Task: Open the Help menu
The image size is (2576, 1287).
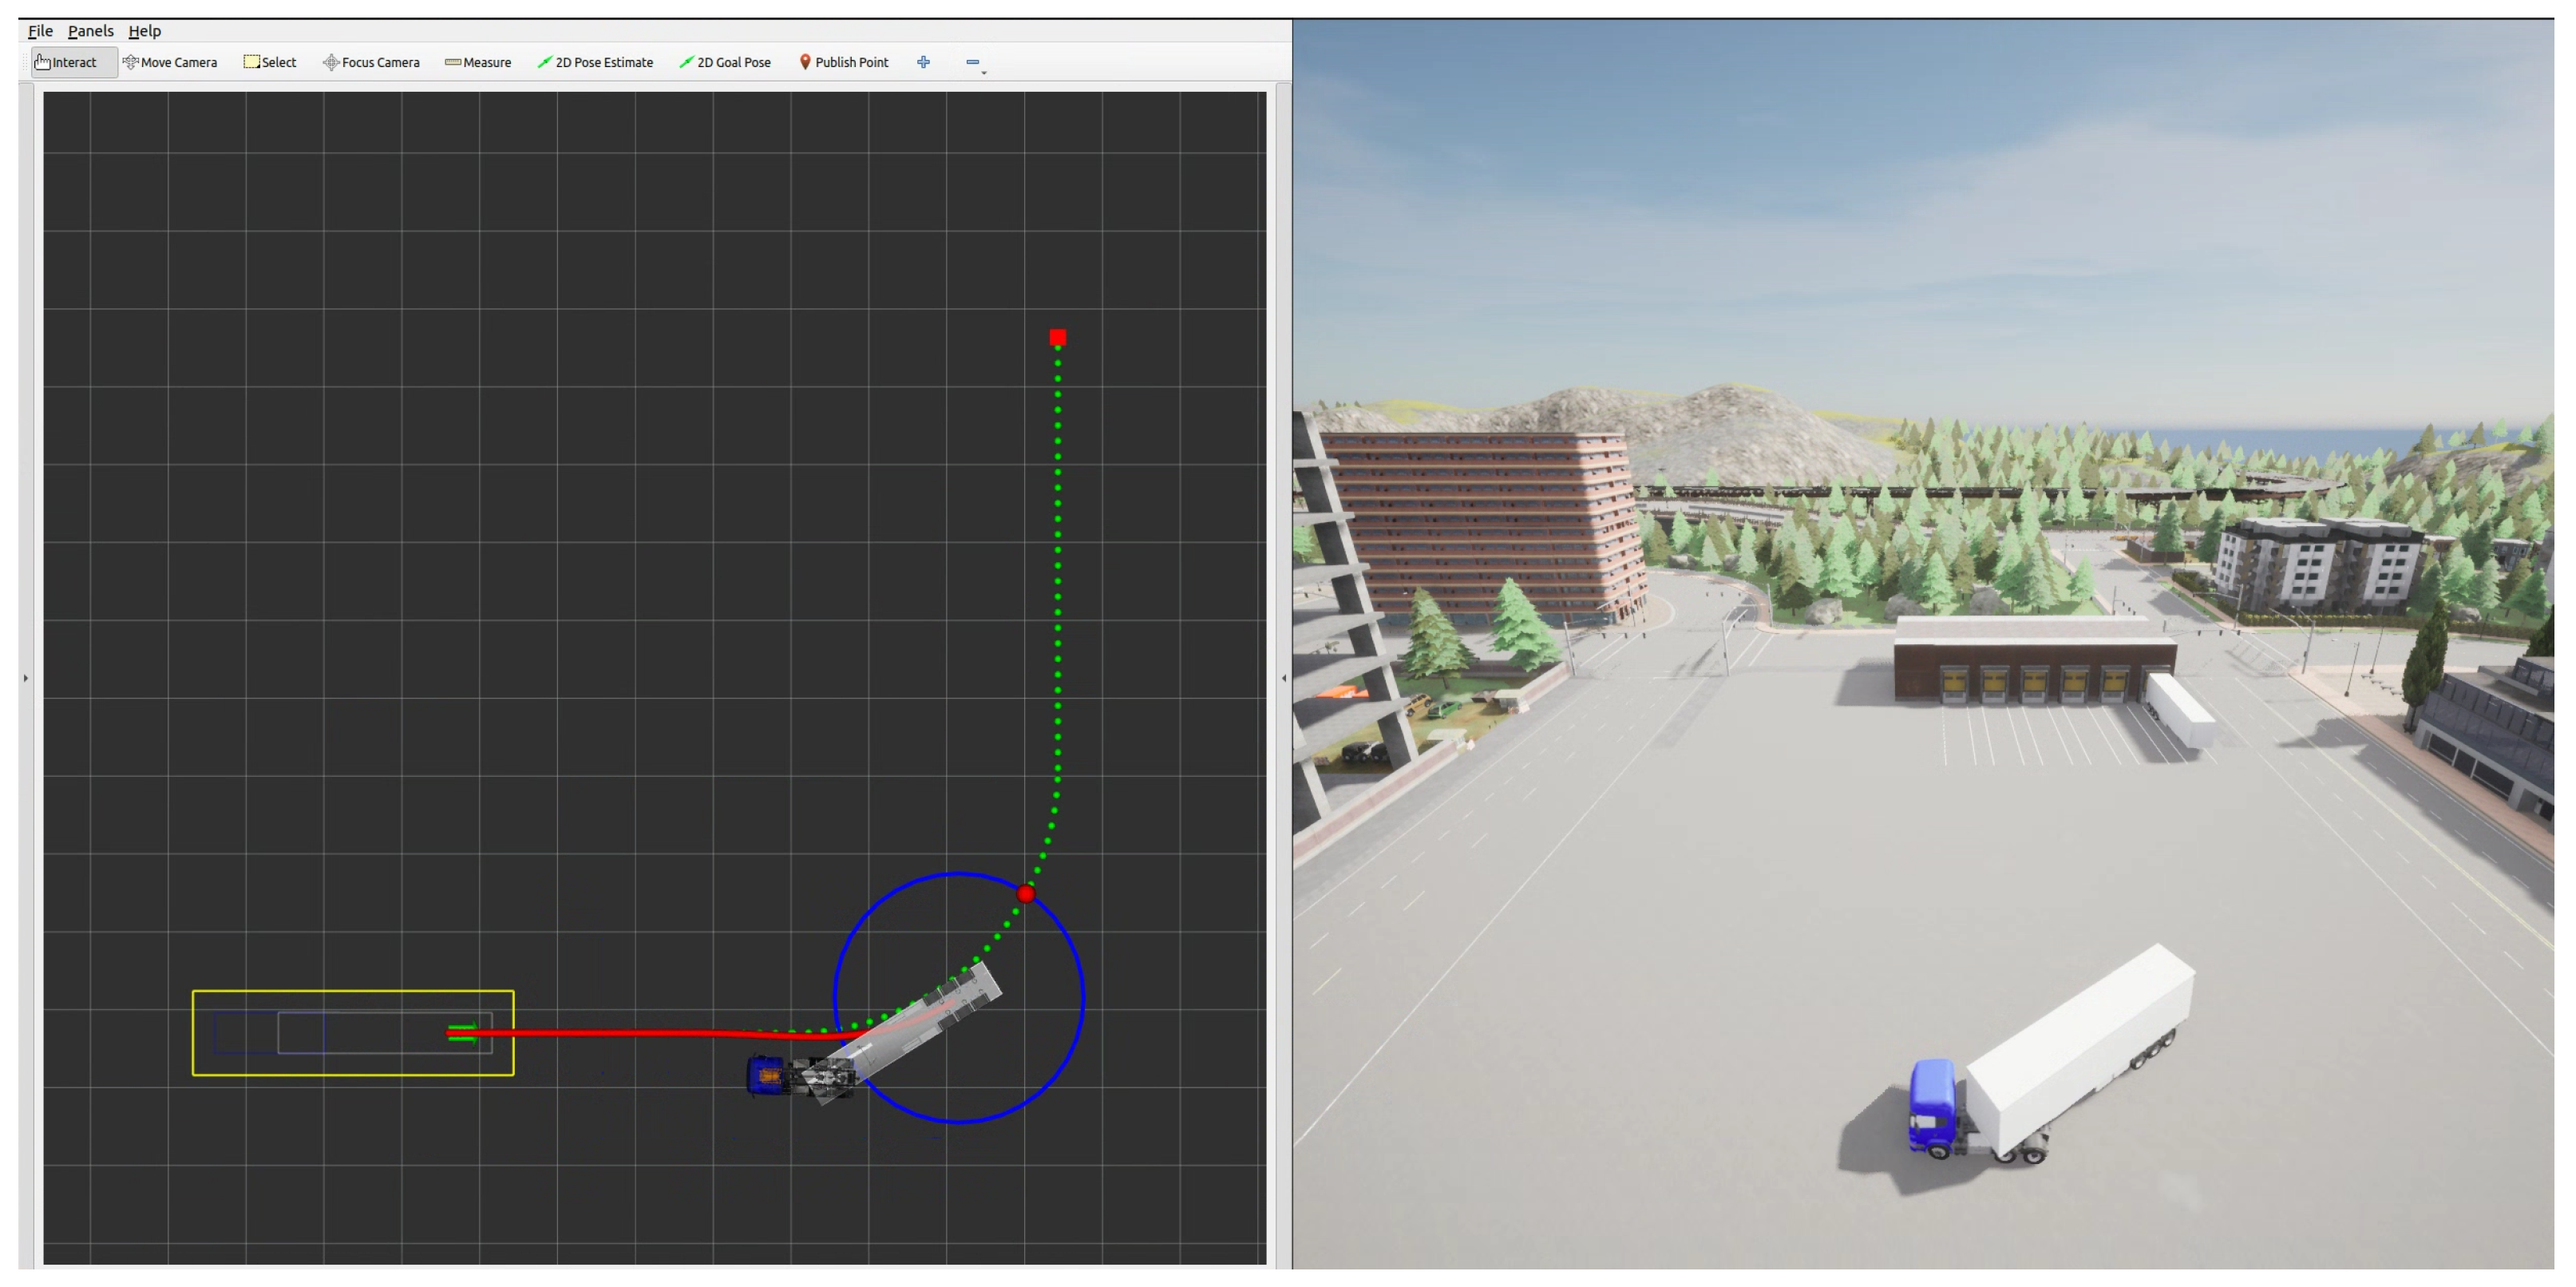Action: [144, 31]
